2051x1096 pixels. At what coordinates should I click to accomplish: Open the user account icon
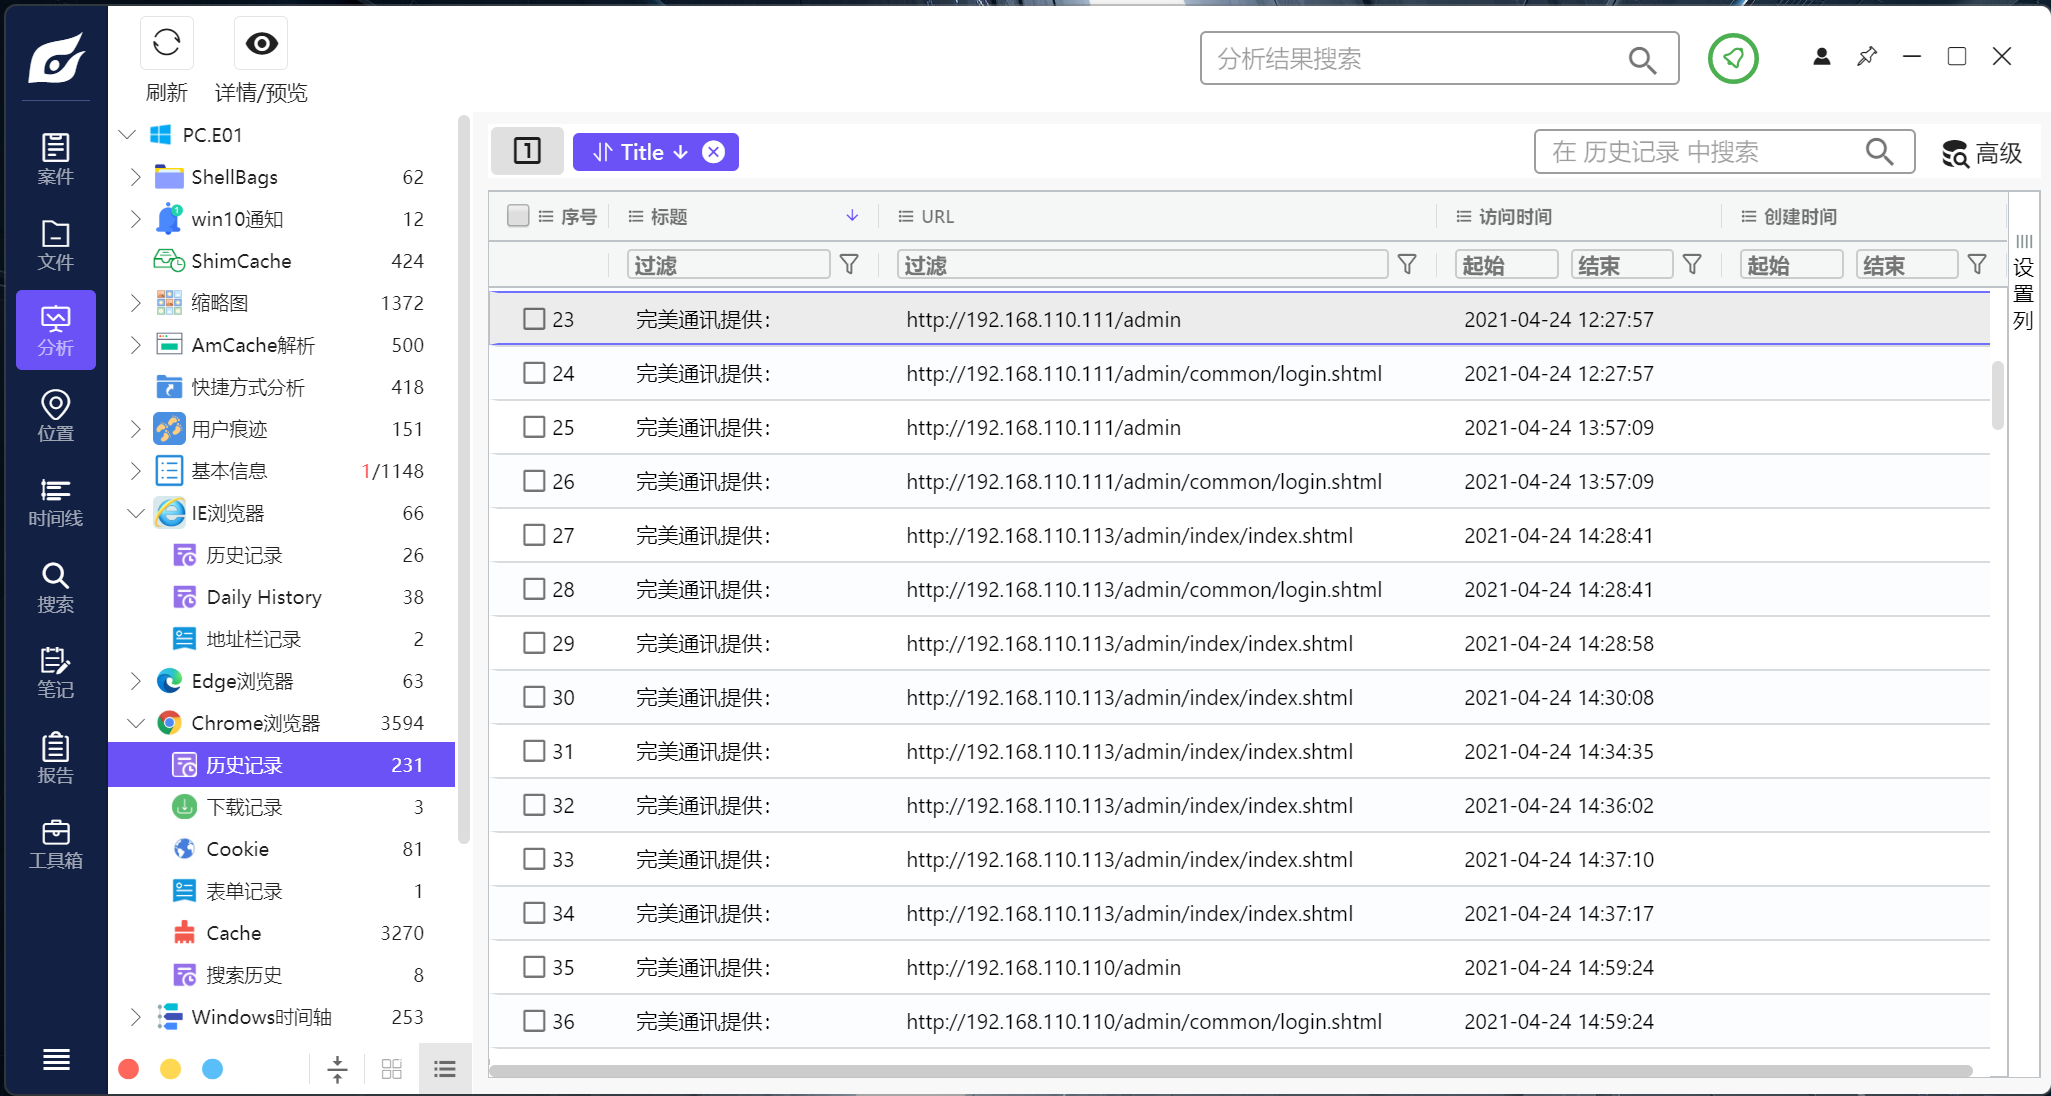point(1821,57)
